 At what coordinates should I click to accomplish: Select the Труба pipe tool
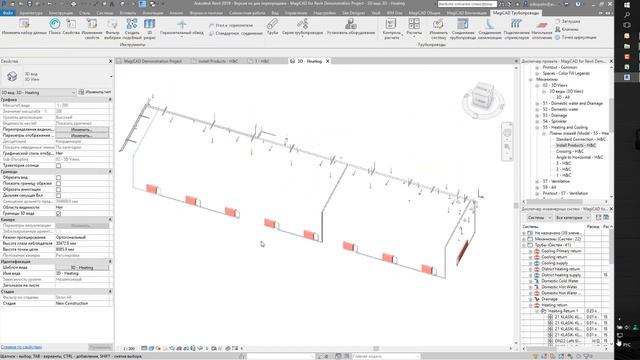click(272, 27)
